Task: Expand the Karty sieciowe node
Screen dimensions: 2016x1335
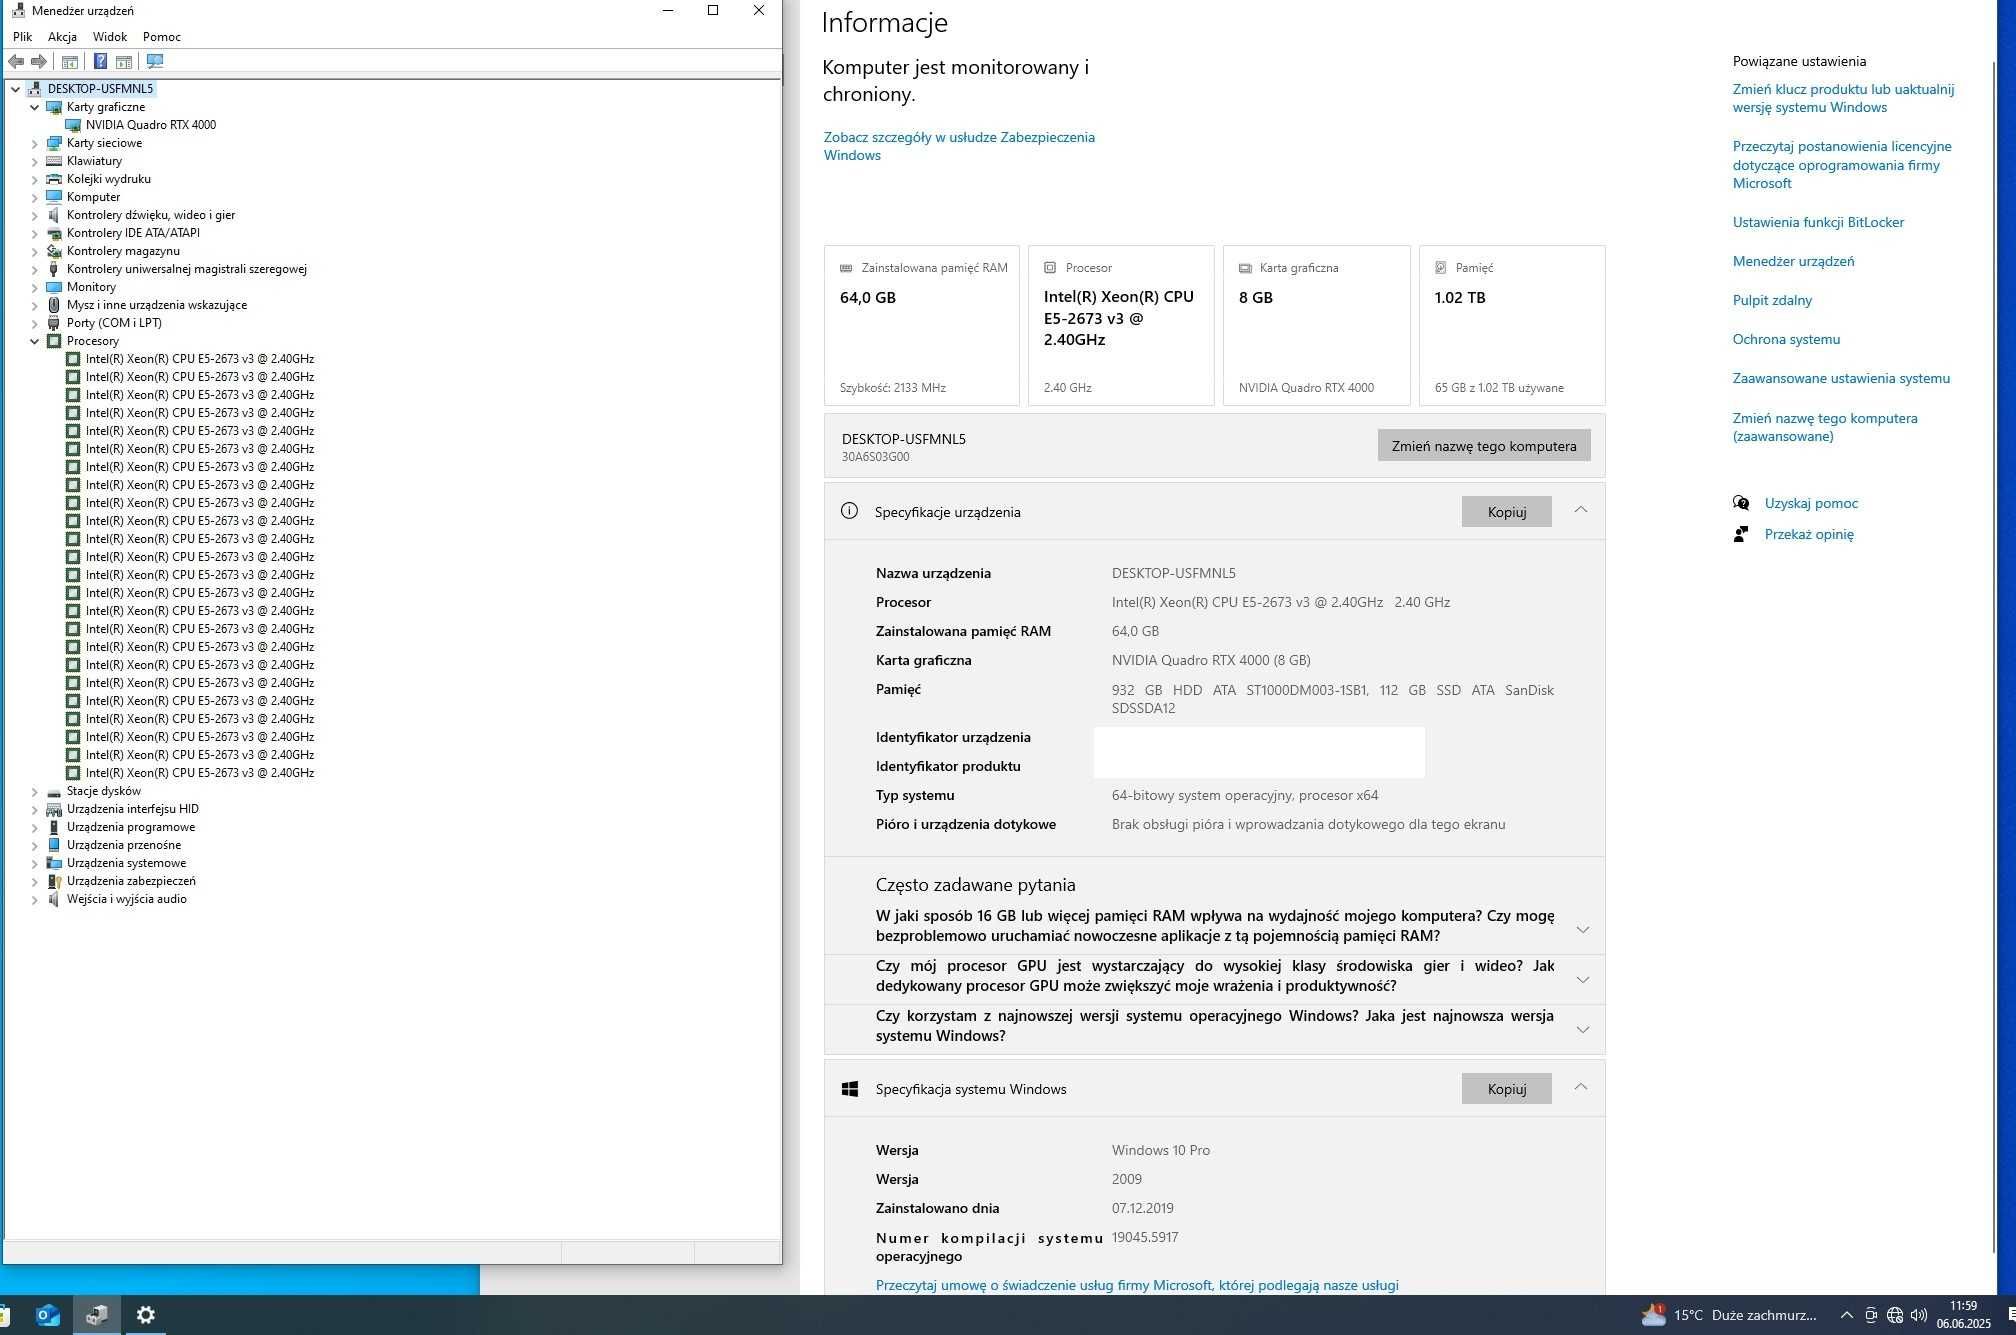Action: (x=34, y=143)
